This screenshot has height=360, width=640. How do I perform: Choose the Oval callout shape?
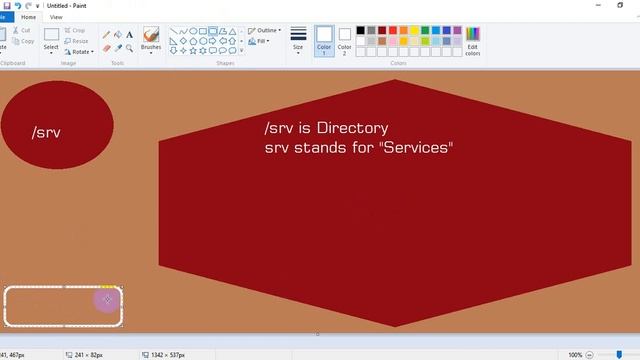click(222, 51)
